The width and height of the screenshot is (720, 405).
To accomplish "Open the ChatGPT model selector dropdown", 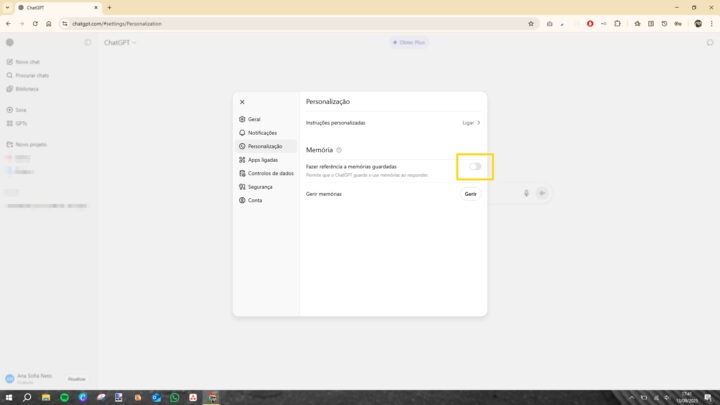I will tap(120, 43).
